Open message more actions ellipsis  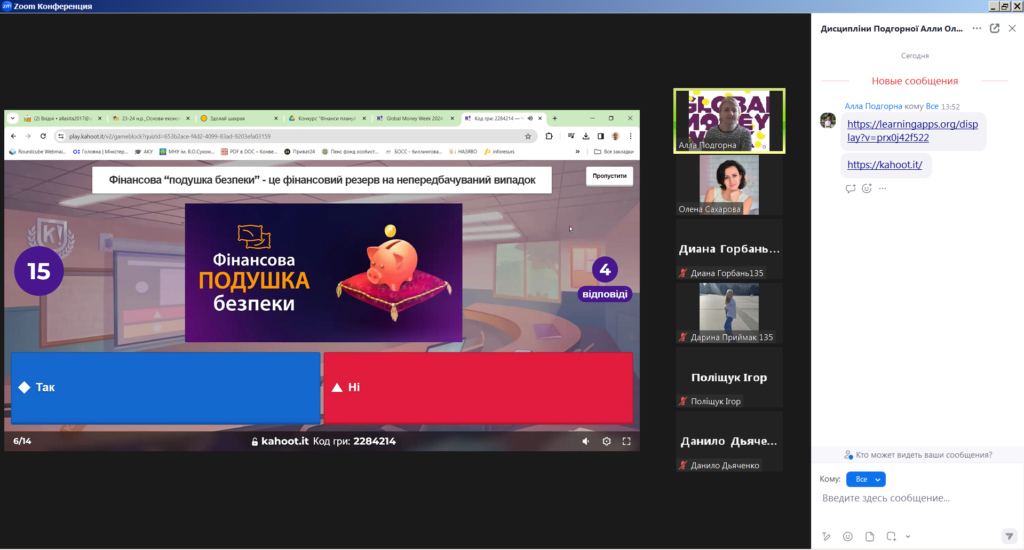[x=882, y=188]
